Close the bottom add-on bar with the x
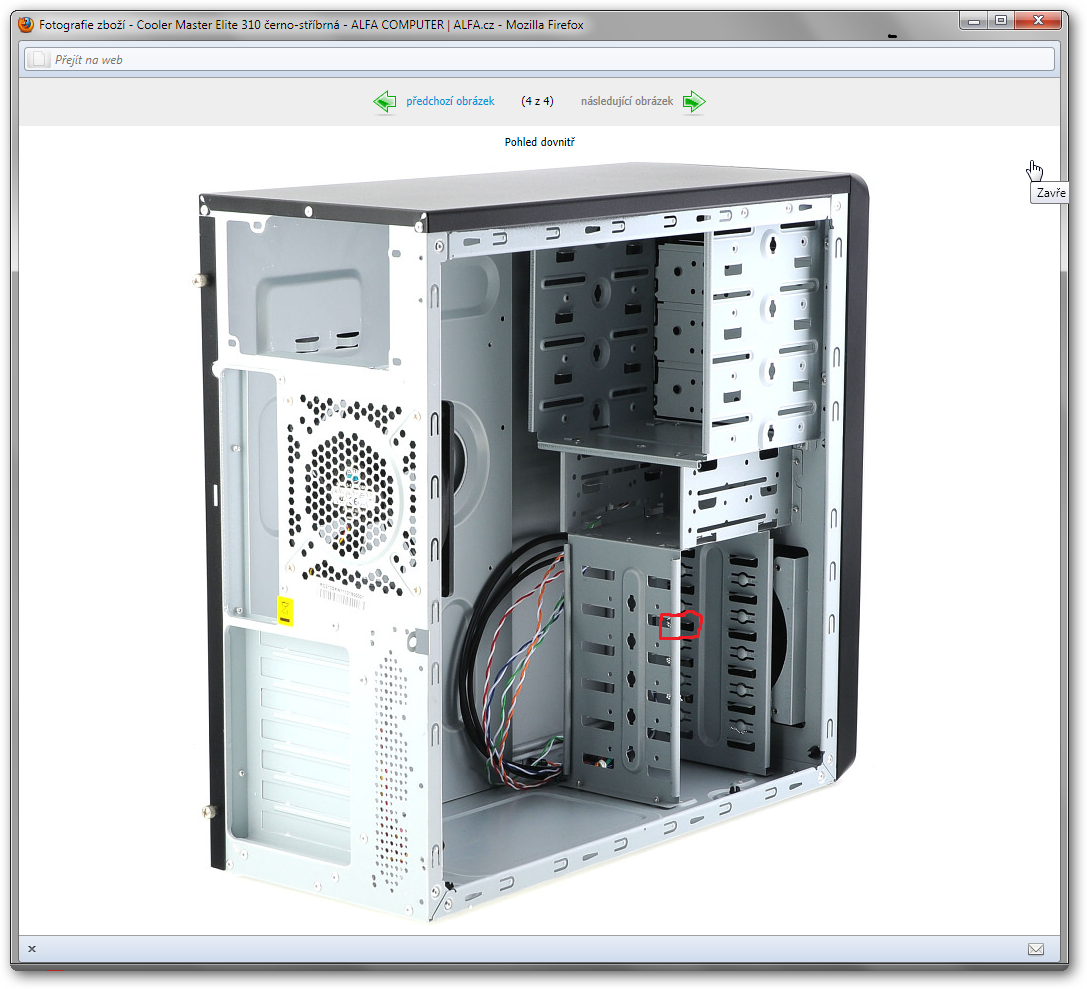 click(x=32, y=949)
